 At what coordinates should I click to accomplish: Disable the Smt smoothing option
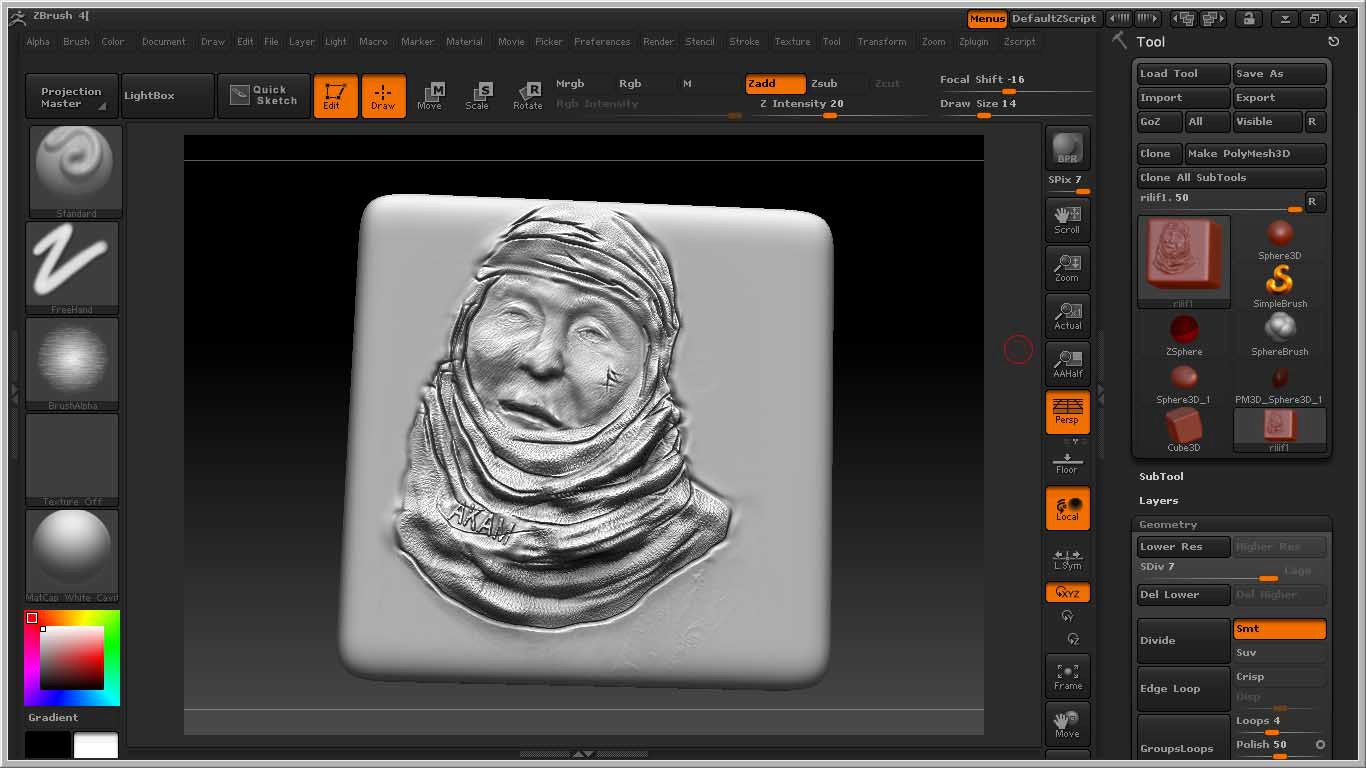[1279, 629]
